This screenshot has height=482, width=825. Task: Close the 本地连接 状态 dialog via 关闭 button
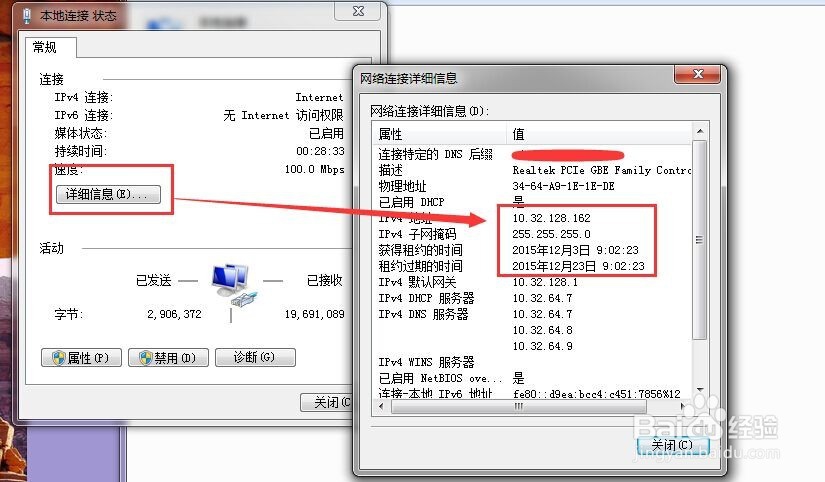click(326, 403)
